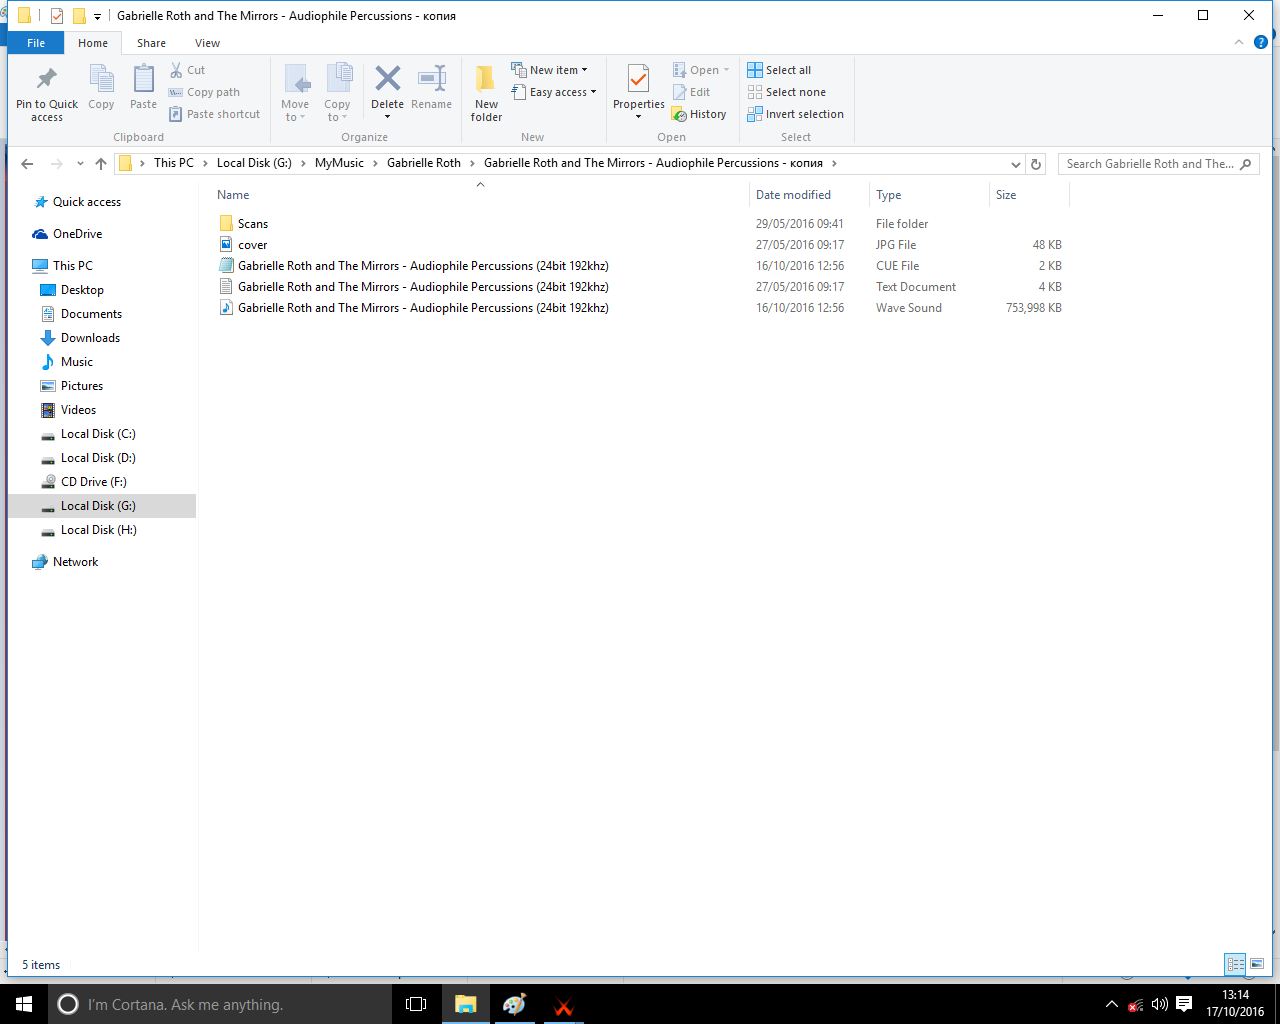Refresh the current folder view
The image size is (1280, 1024).
coord(1036,164)
